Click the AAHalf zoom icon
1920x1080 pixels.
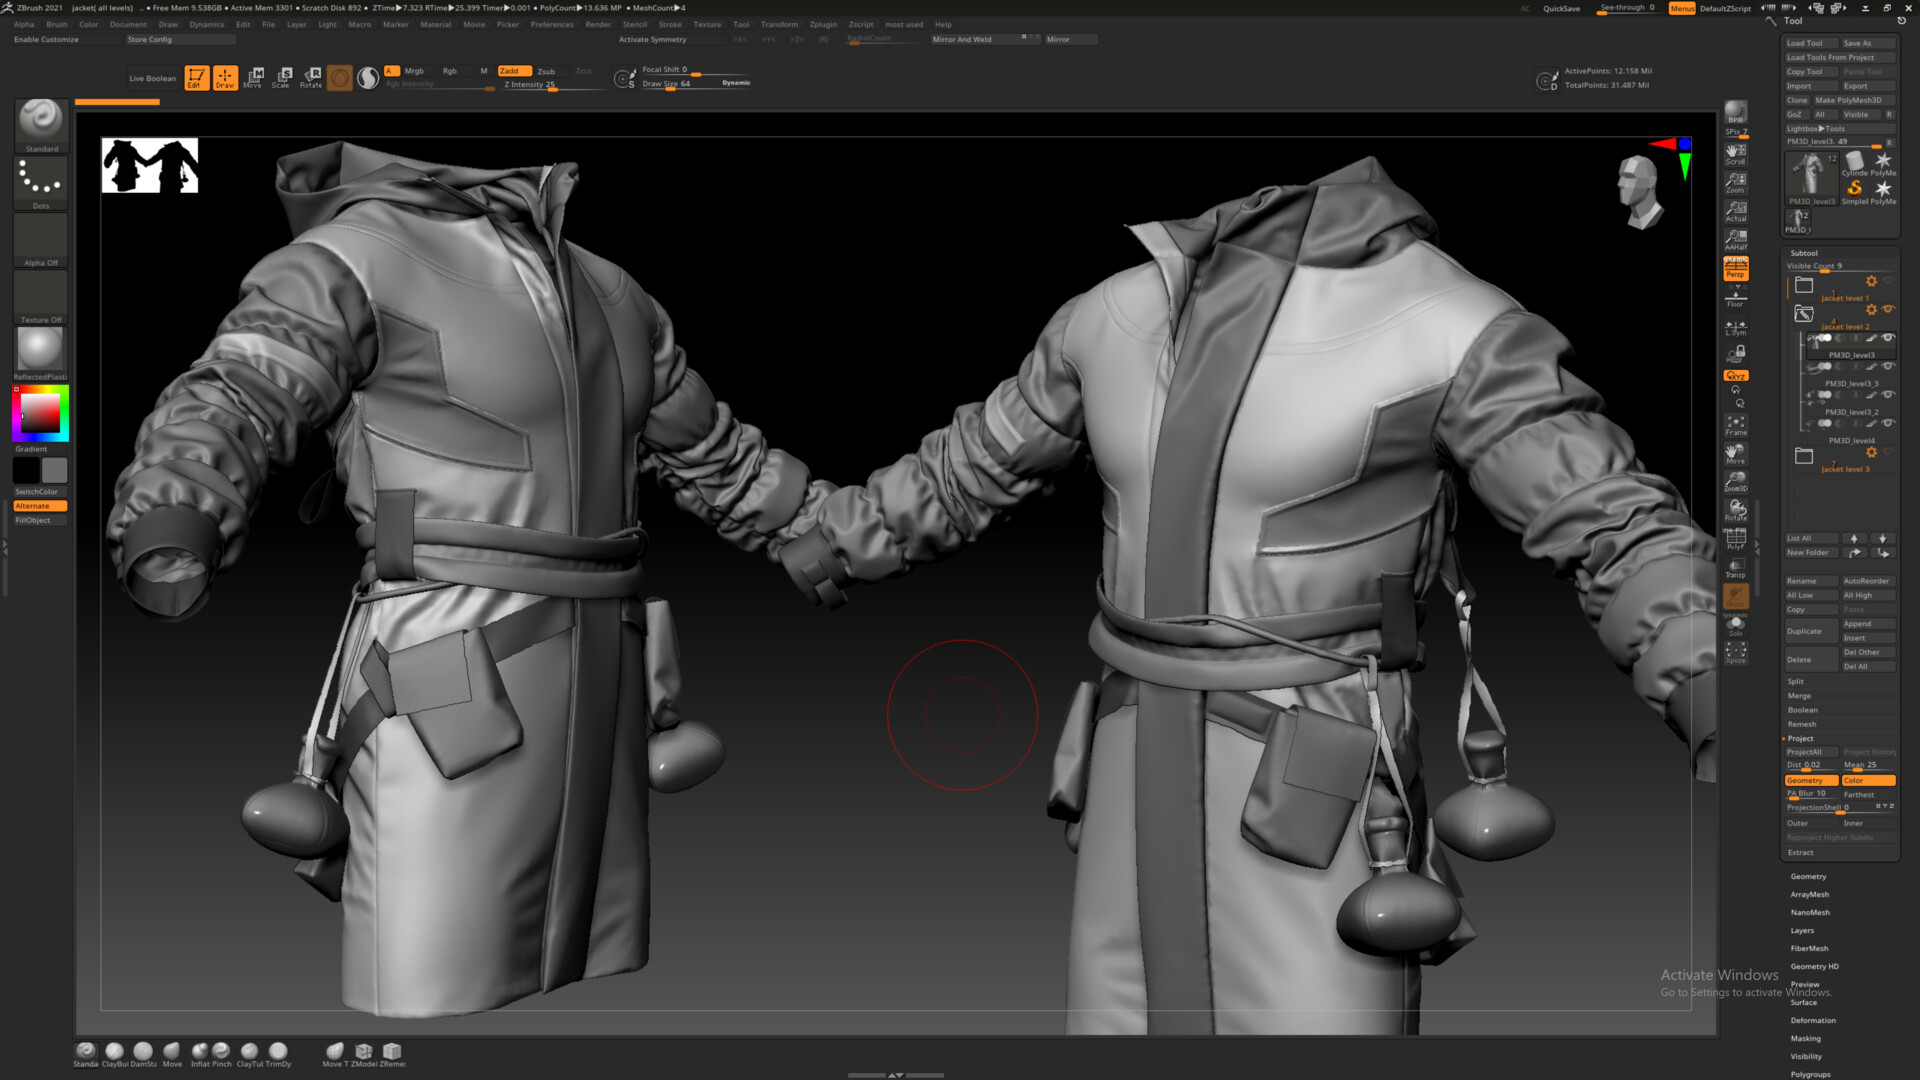(1736, 240)
